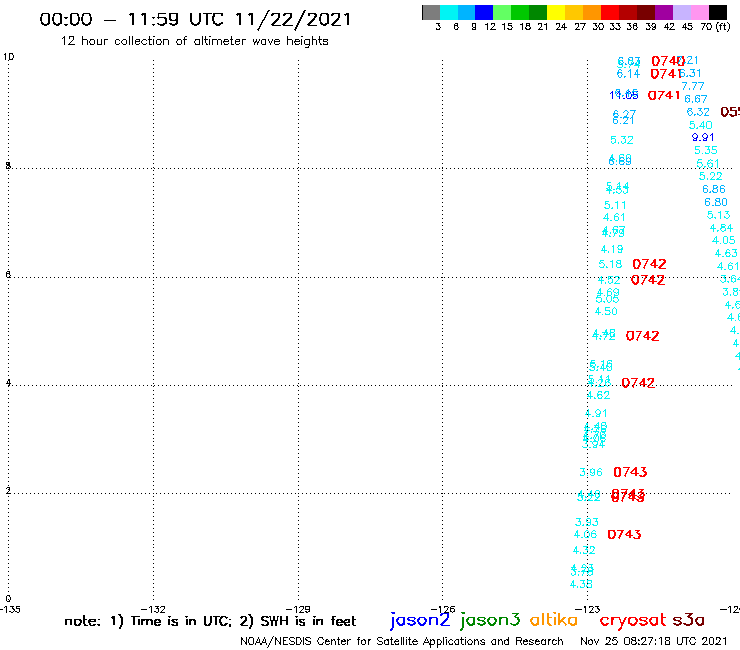Click the longitude axis label '-132'

(x=153, y=609)
